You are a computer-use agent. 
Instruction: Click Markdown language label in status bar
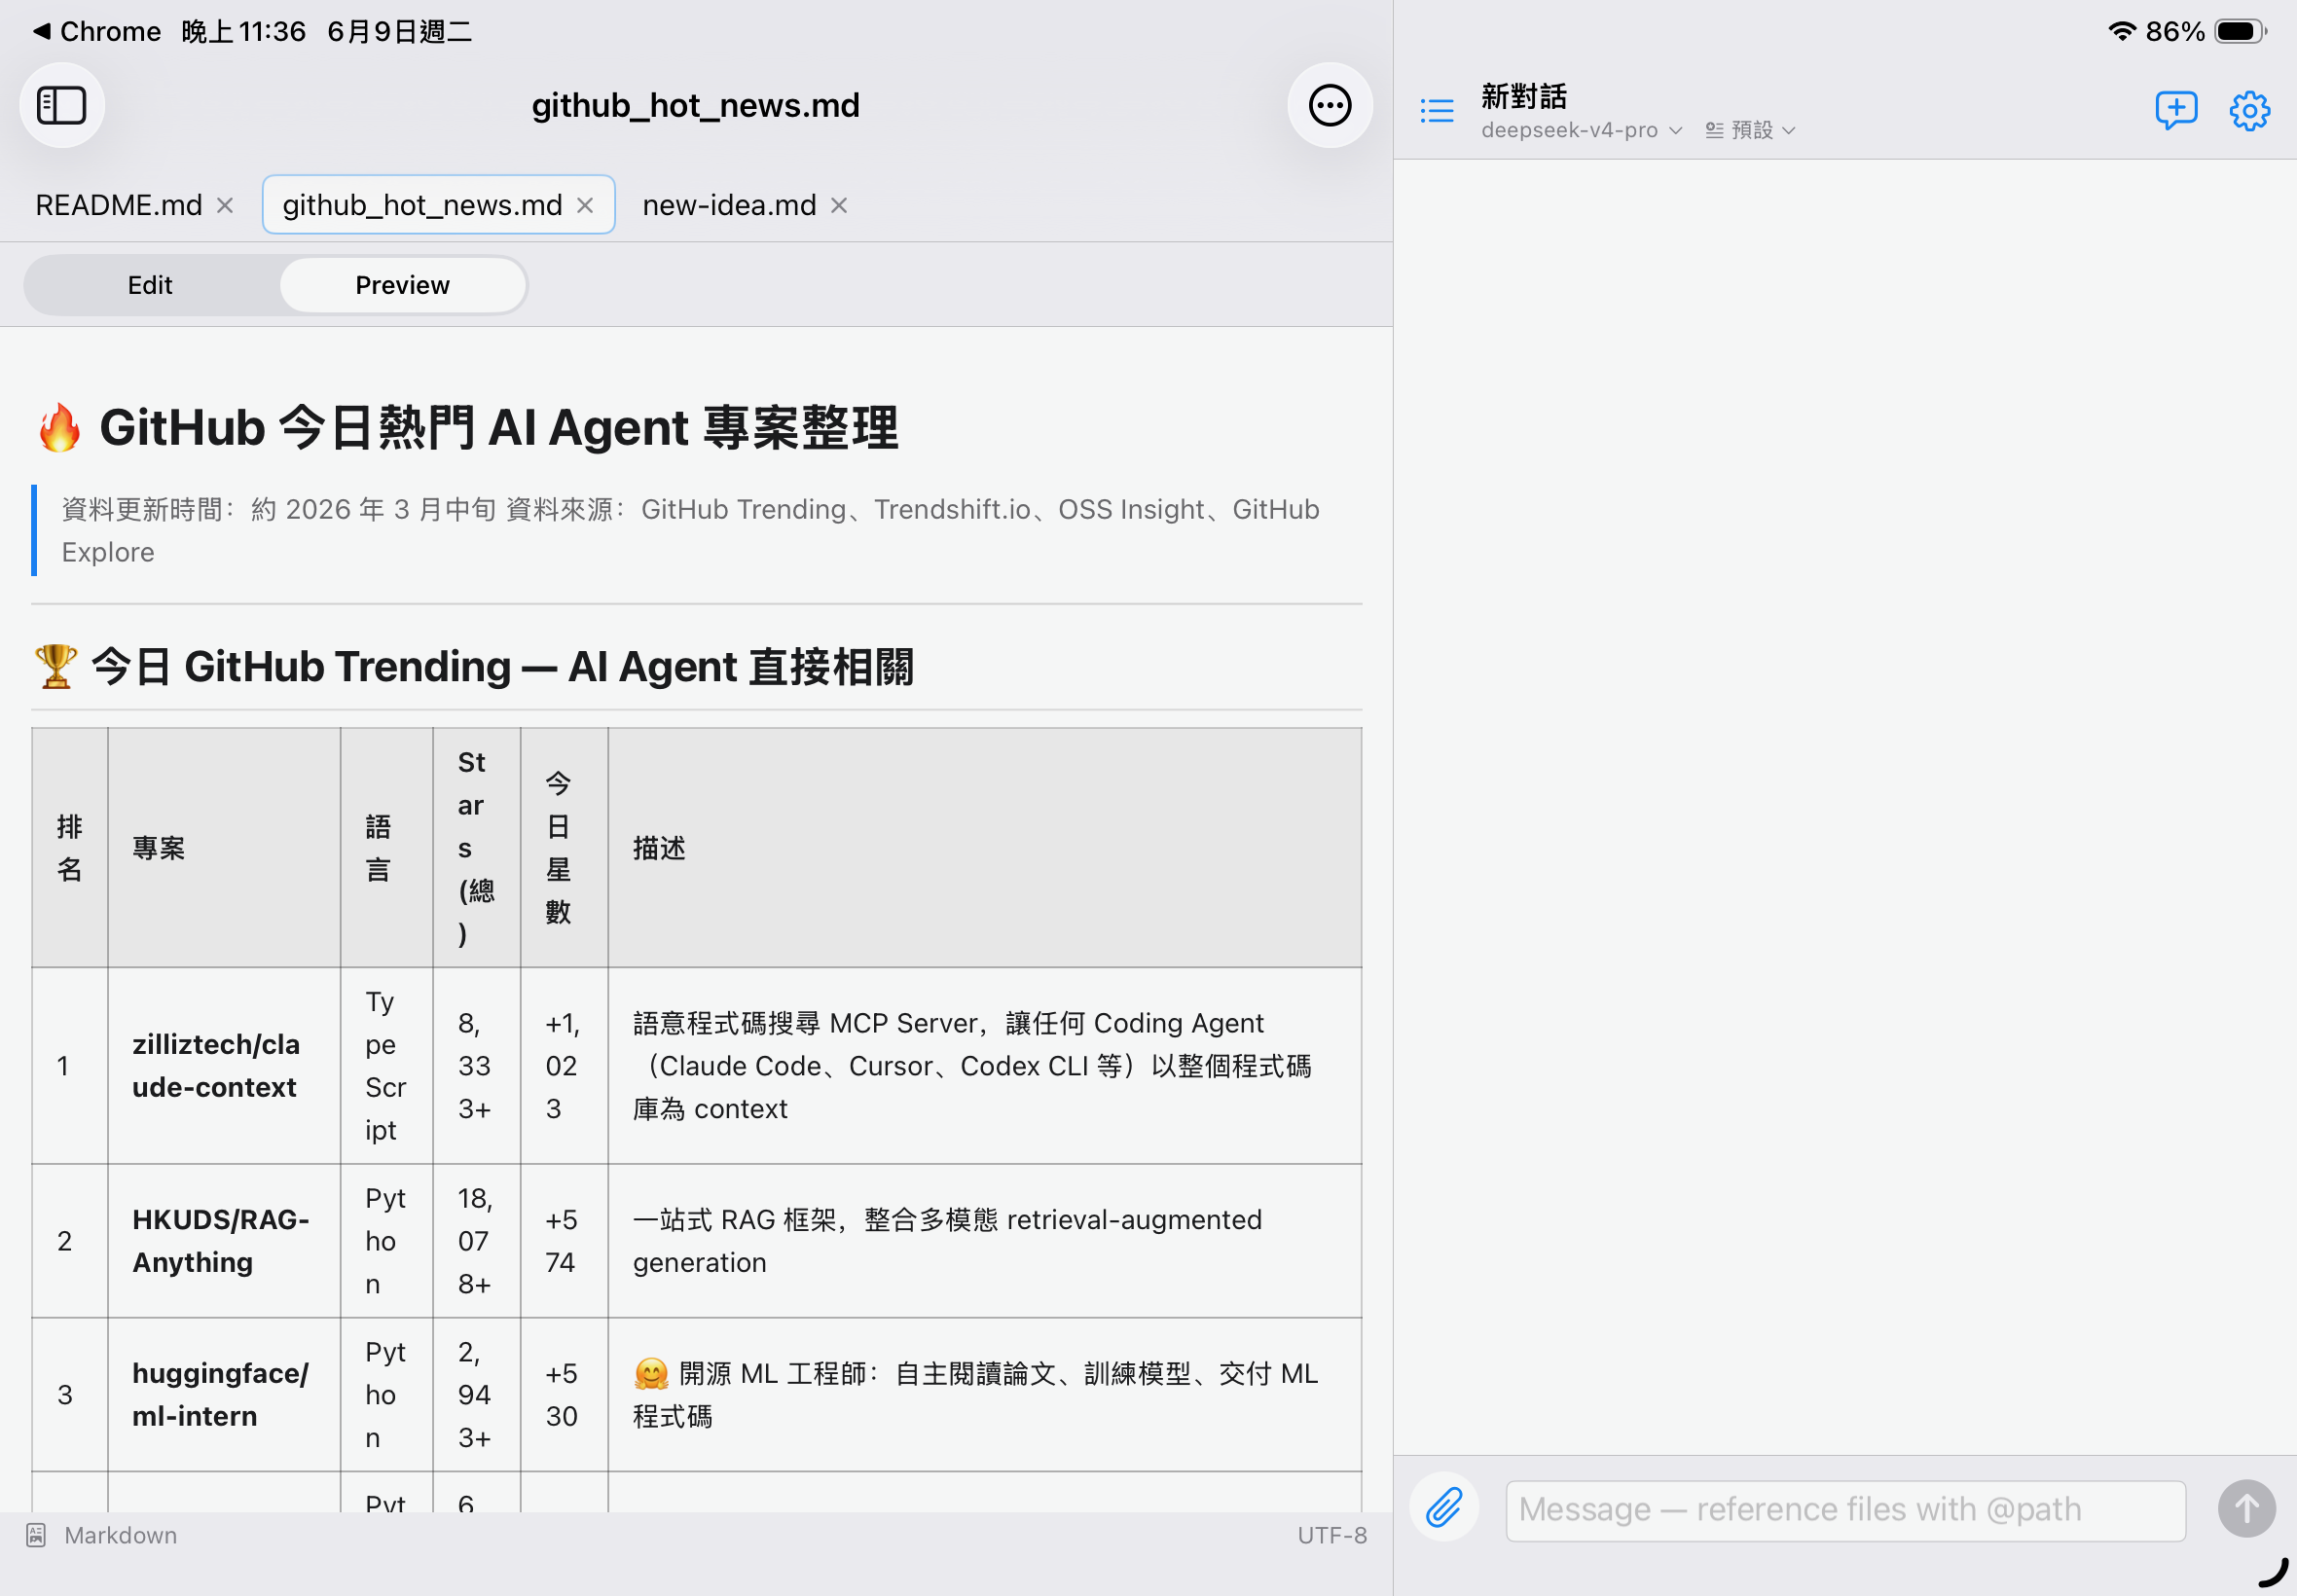(x=120, y=1535)
